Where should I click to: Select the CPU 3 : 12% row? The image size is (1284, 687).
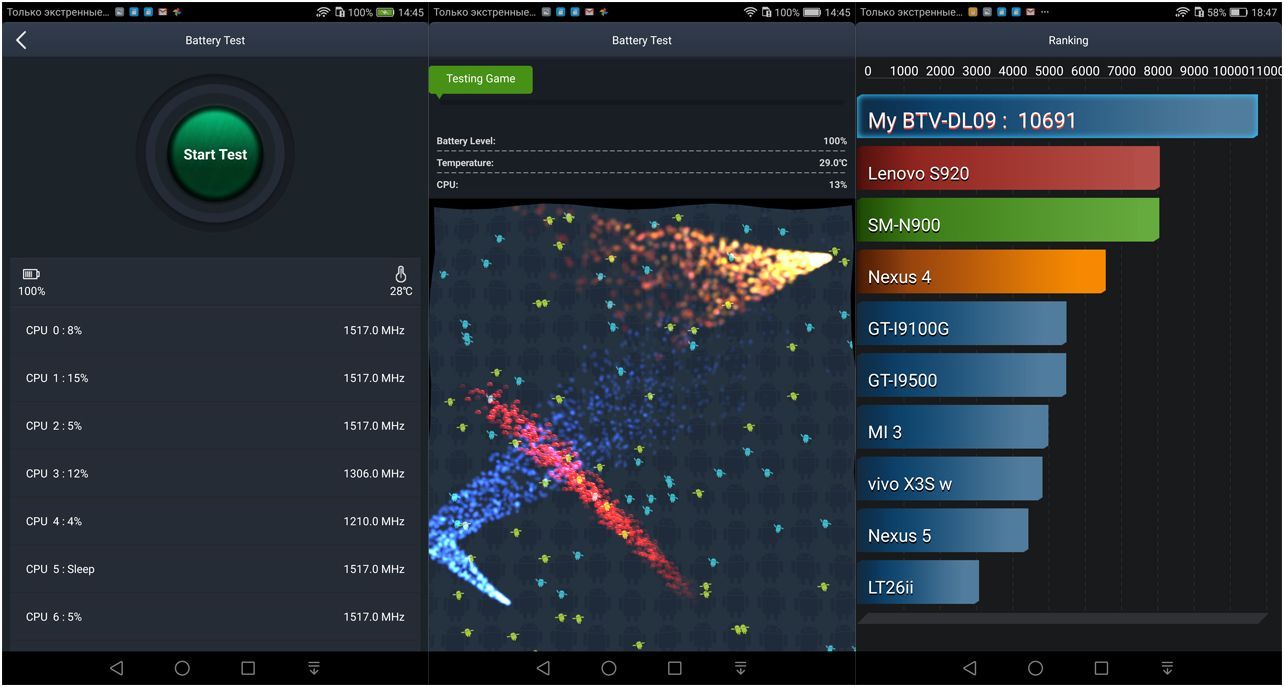tap(215, 474)
